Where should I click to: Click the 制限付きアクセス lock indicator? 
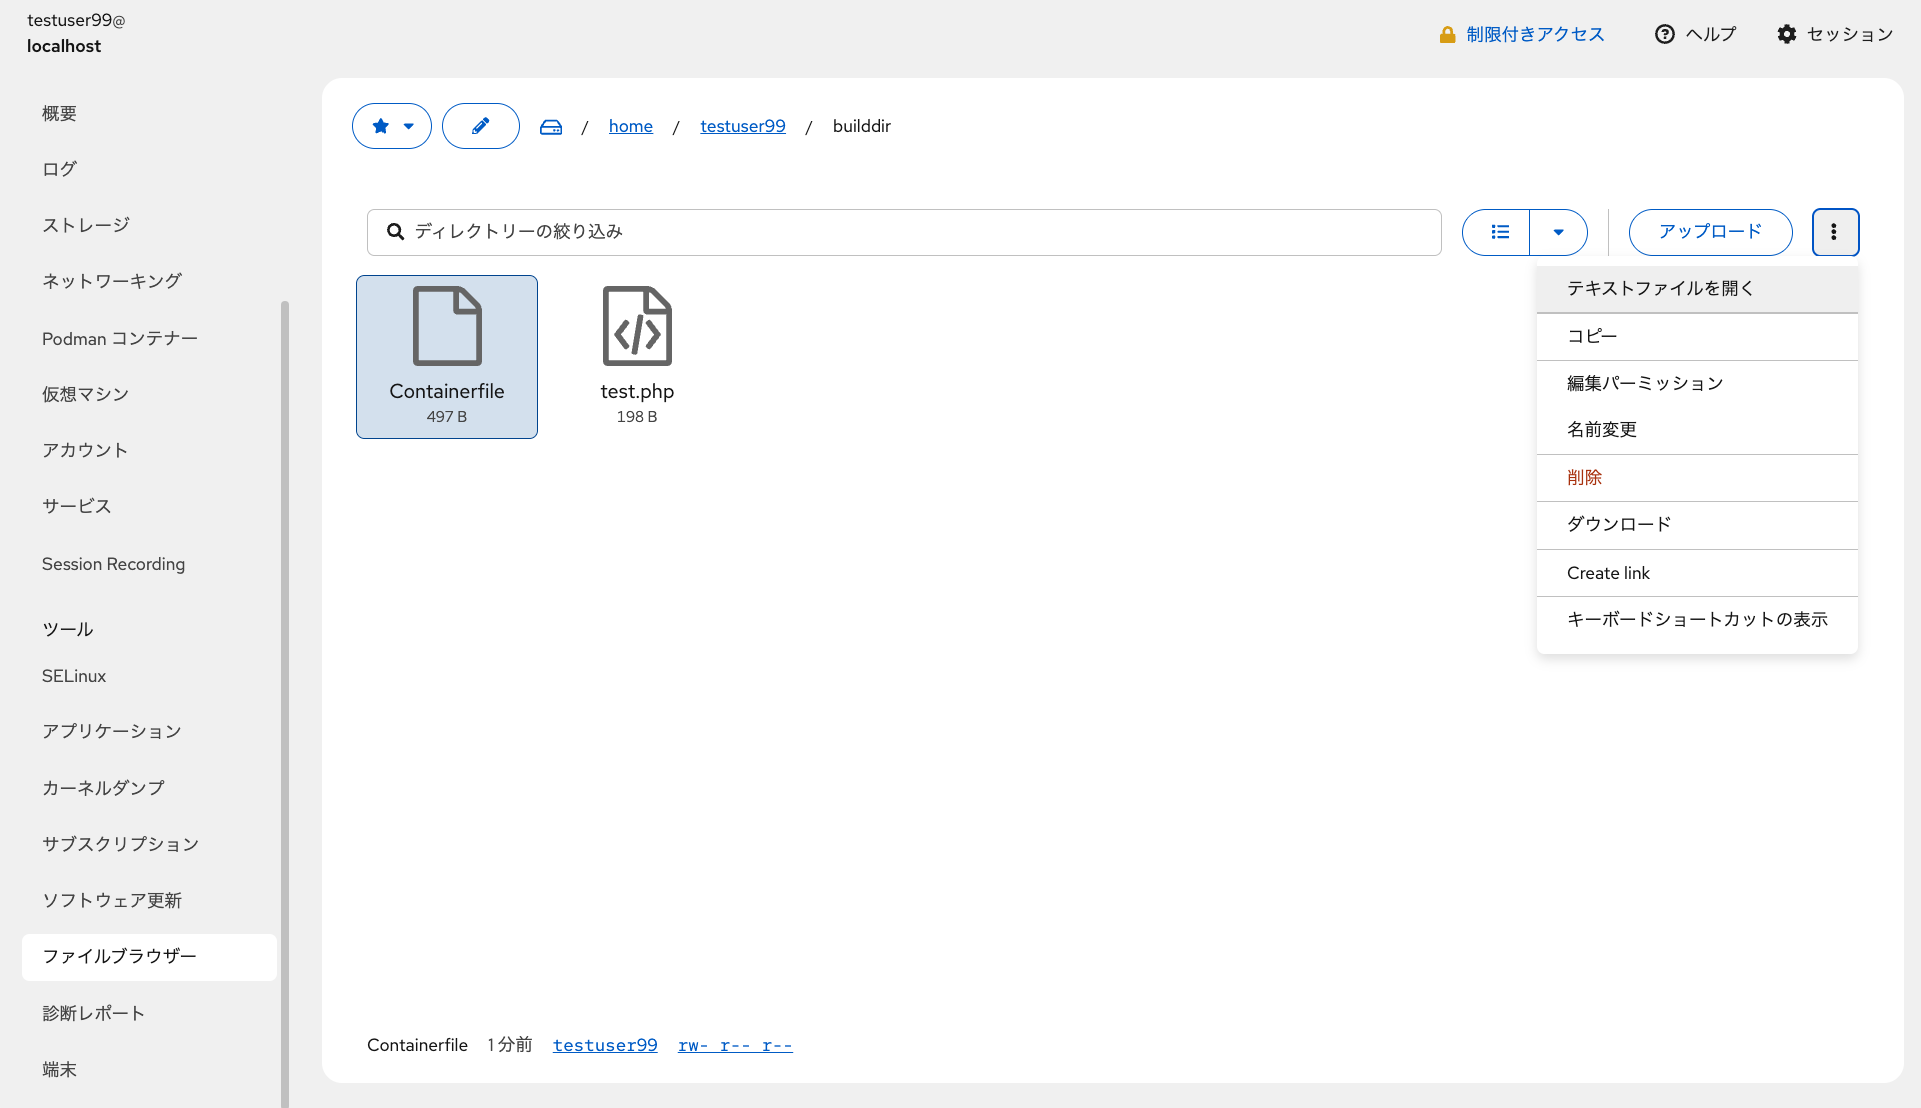click(x=1520, y=33)
